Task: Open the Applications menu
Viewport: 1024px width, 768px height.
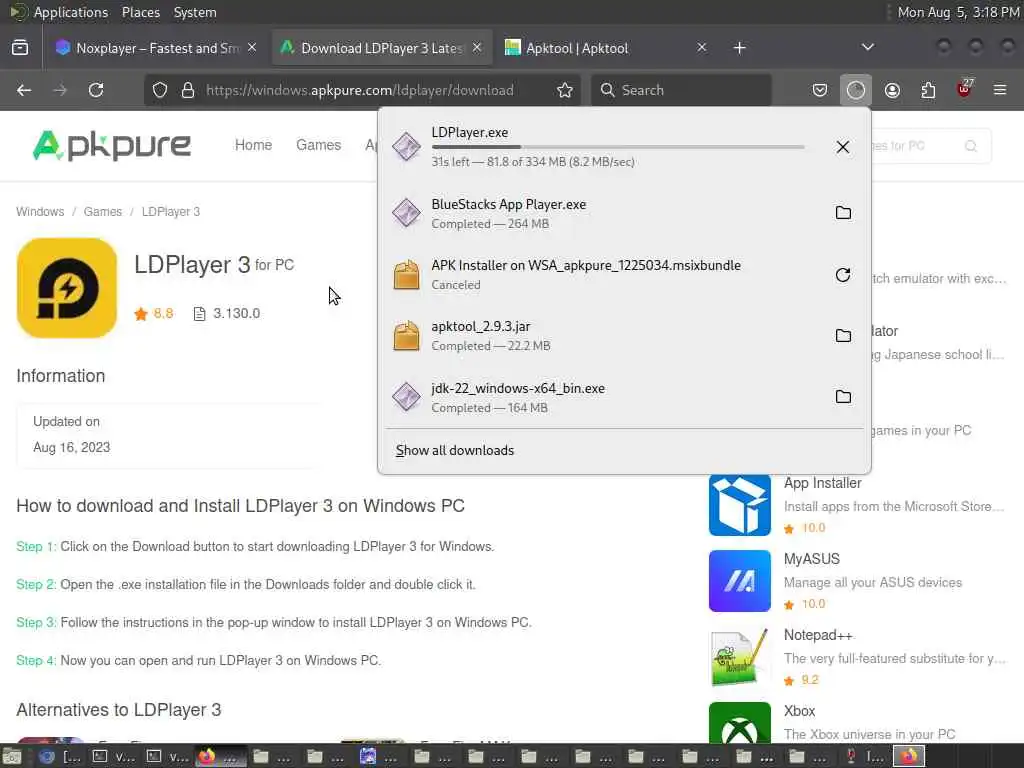Action: pos(71,12)
